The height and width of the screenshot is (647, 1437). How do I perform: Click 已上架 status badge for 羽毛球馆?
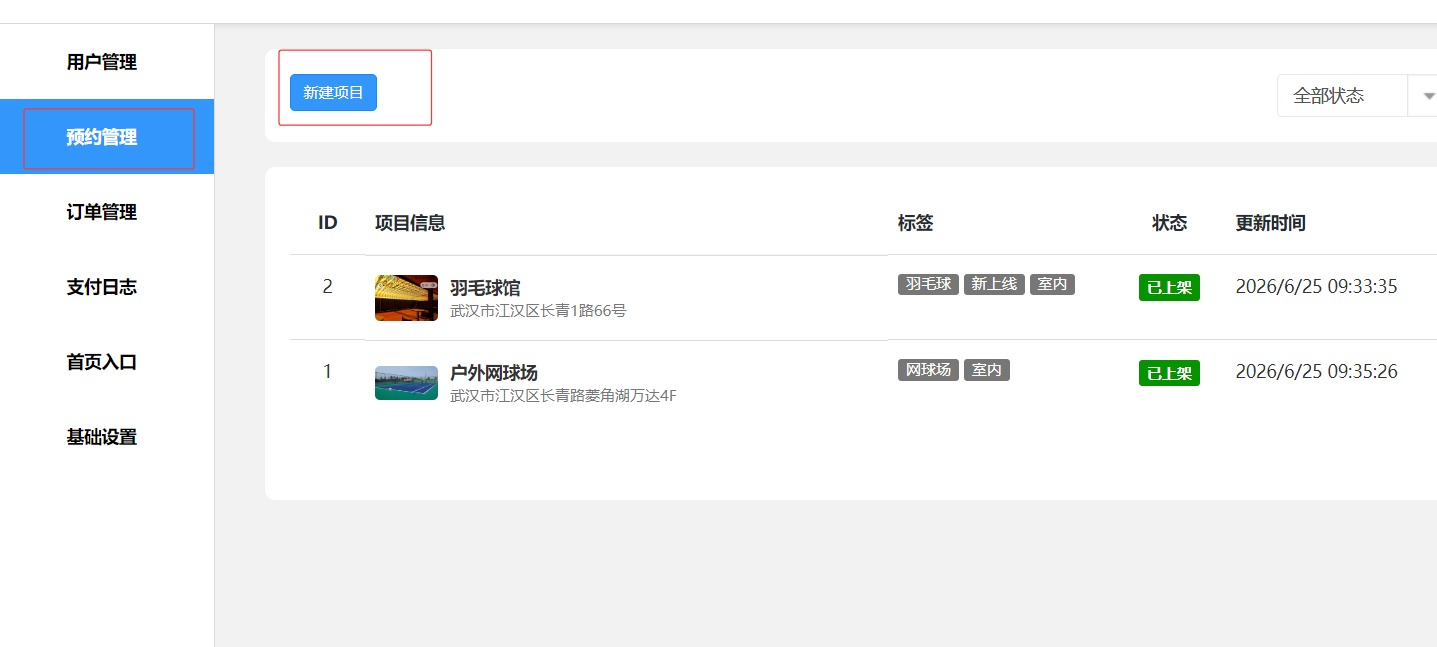[x=1169, y=288]
